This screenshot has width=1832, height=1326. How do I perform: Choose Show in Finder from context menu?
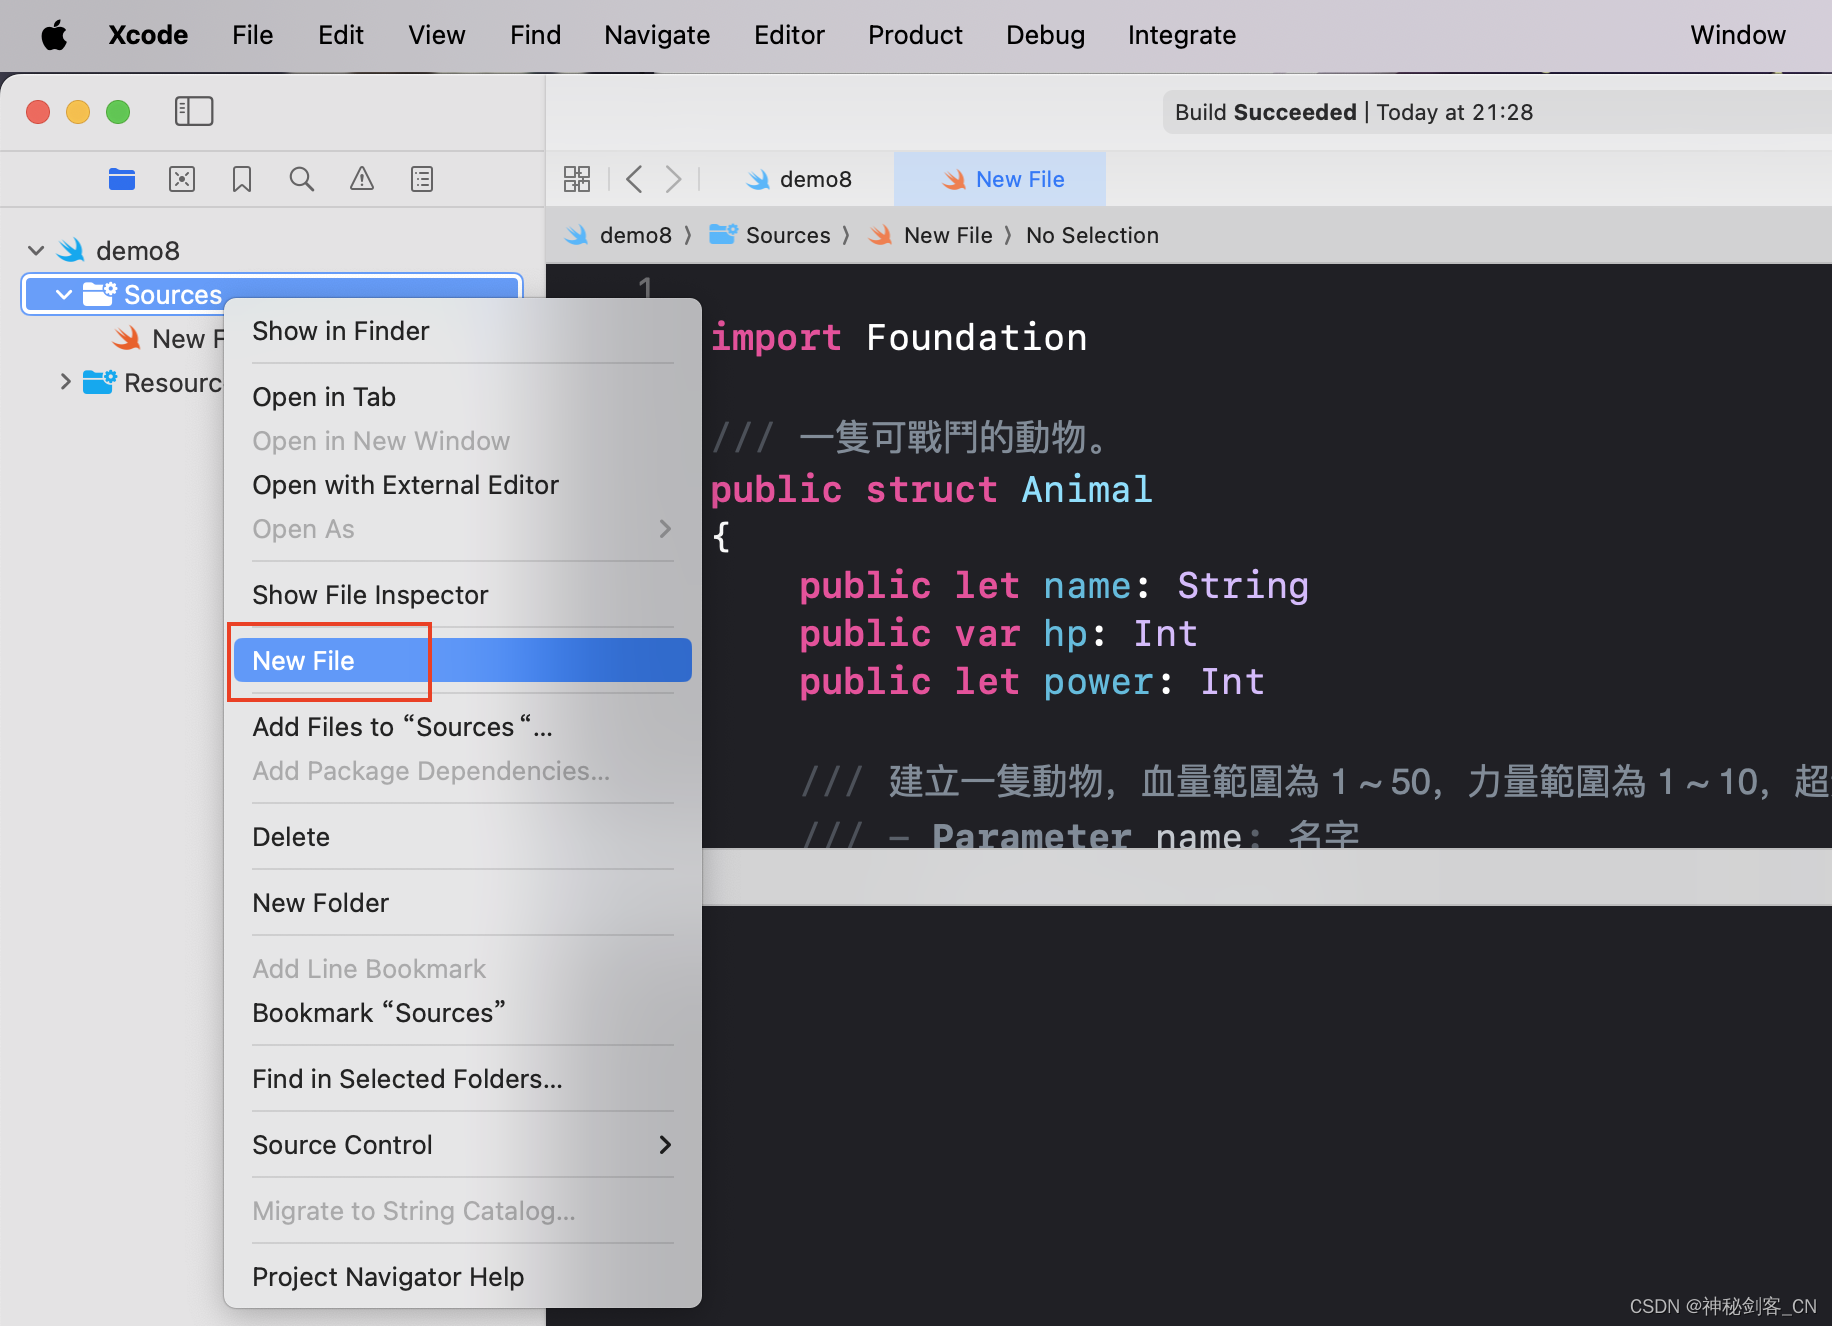tap(462, 331)
